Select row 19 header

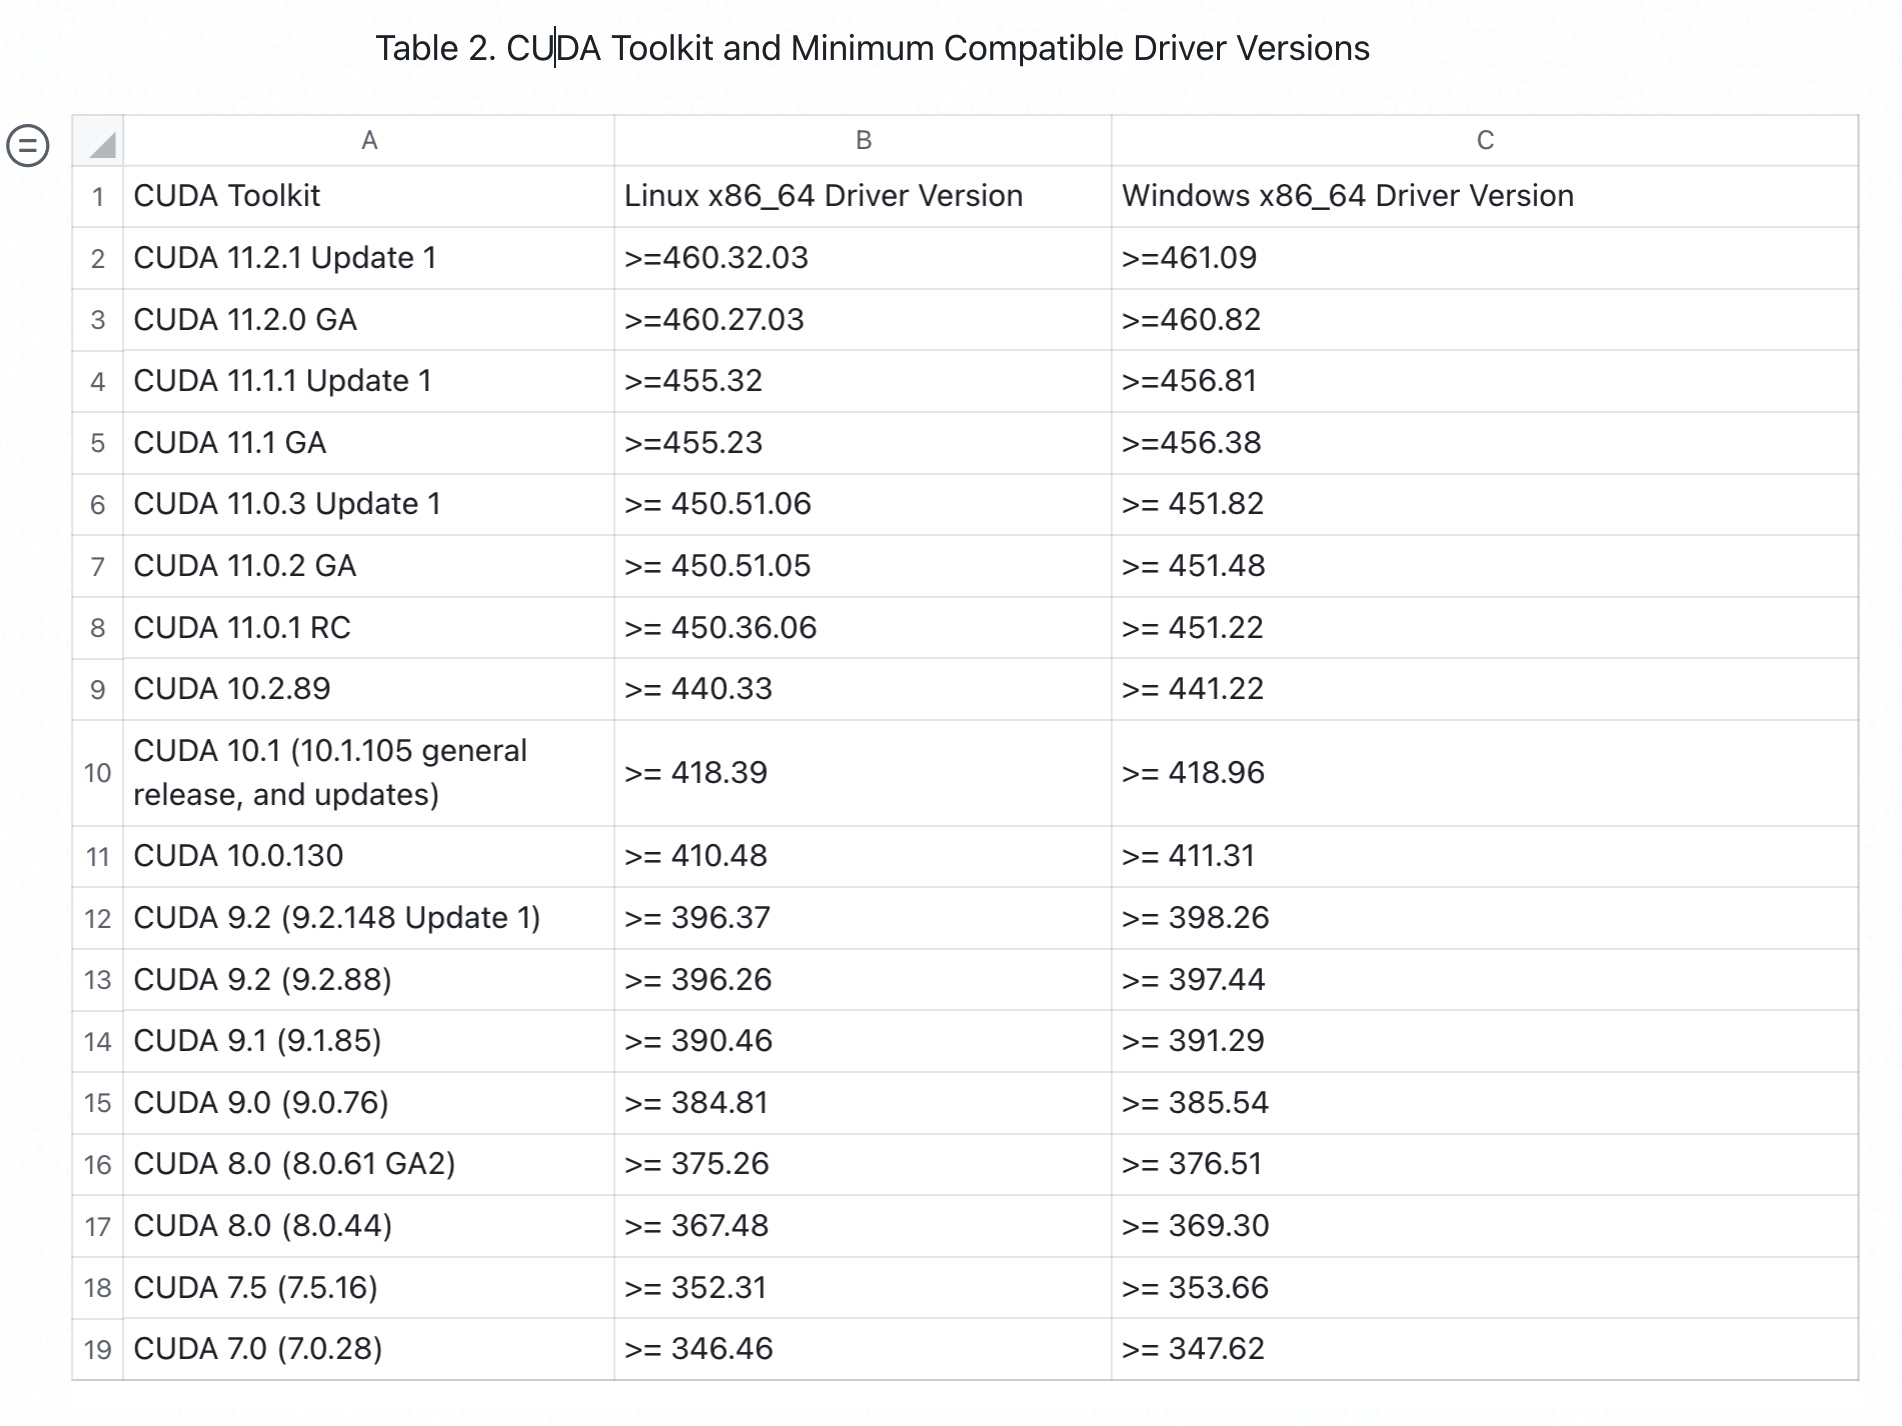coord(97,1350)
